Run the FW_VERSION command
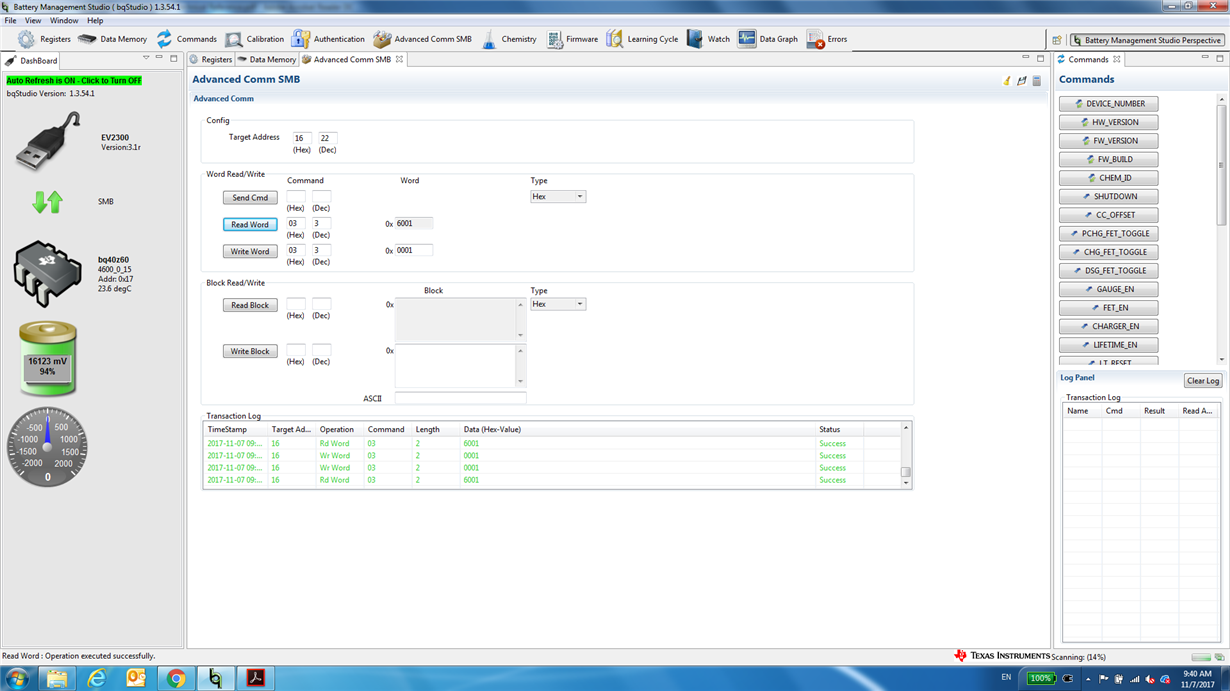Viewport: 1230px width, 691px height. 1109,141
